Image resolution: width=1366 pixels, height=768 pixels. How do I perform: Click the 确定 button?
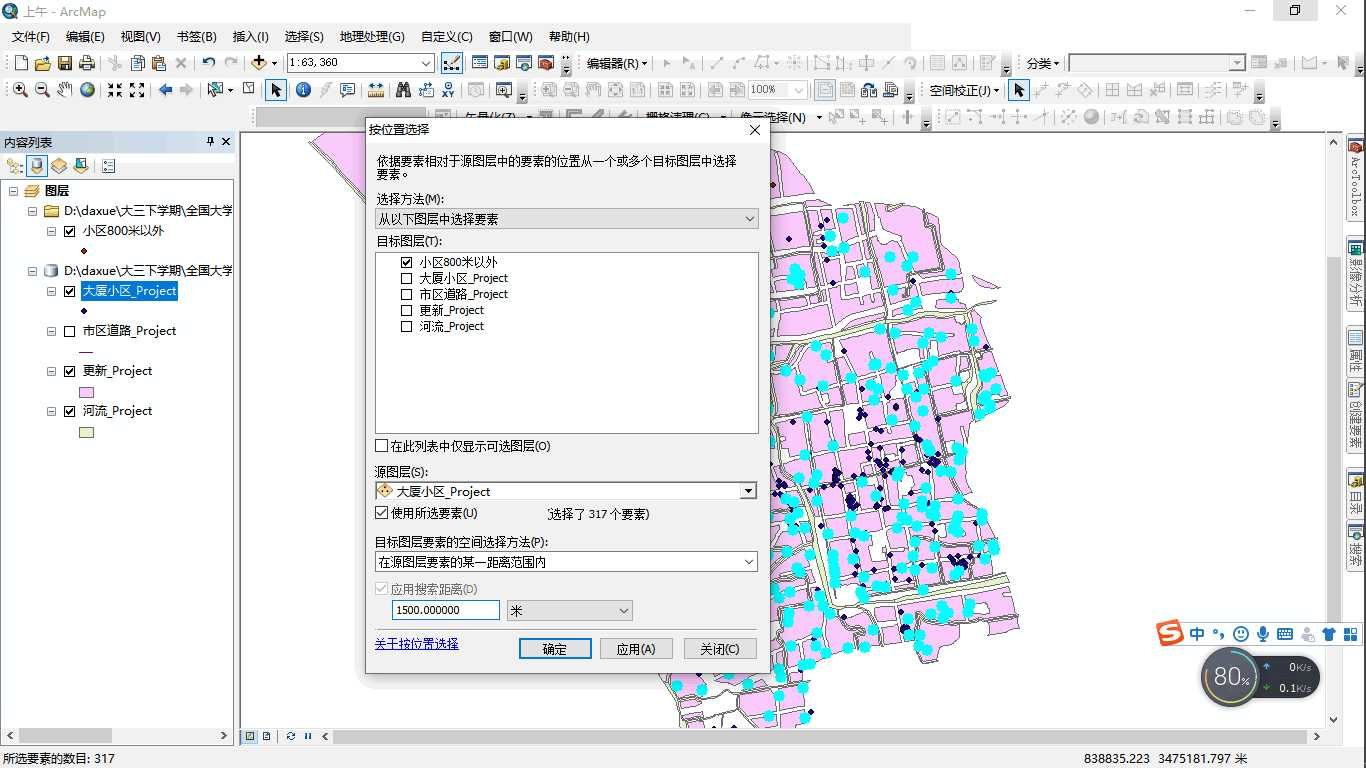point(555,649)
